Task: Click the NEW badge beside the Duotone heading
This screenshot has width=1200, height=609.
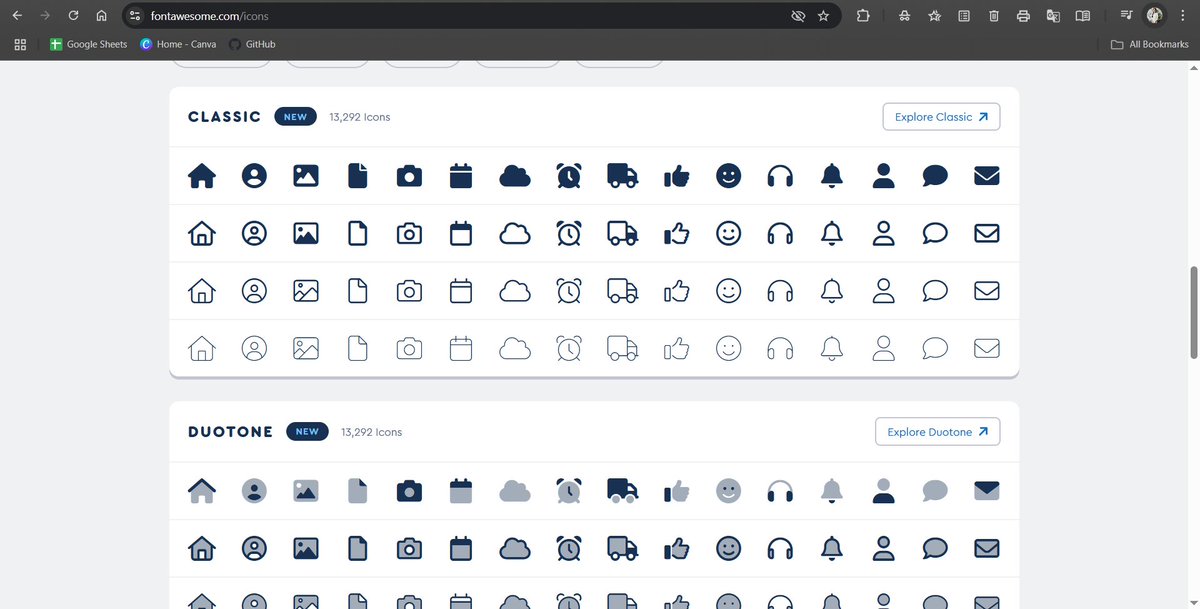Action: (307, 432)
